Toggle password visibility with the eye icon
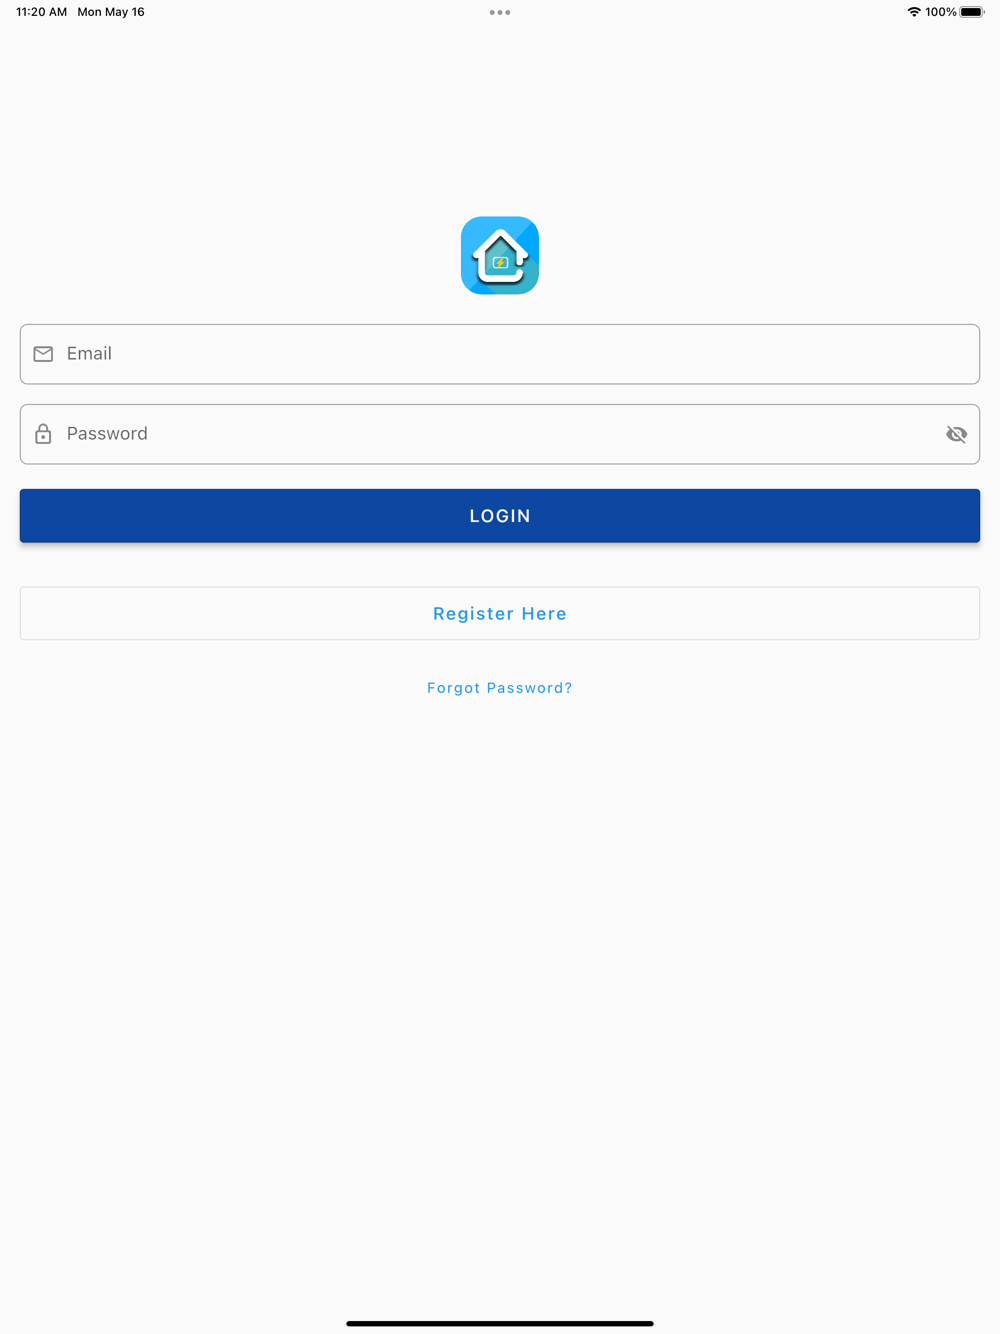Image resolution: width=1000 pixels, height=1334 pixels. [x=956, y=434]
